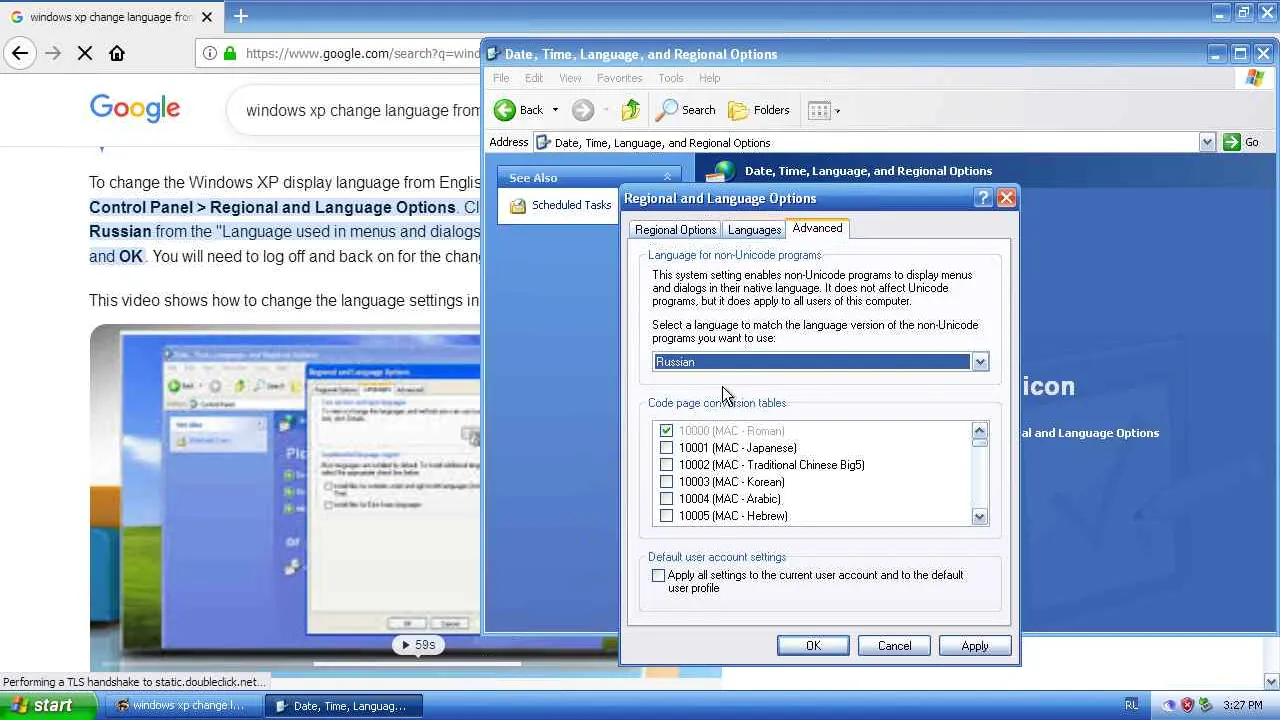This screenshot has height=720, width=1280.
Task: Click the RL language indicator in the taskbar
Action: coord(1131,705)
